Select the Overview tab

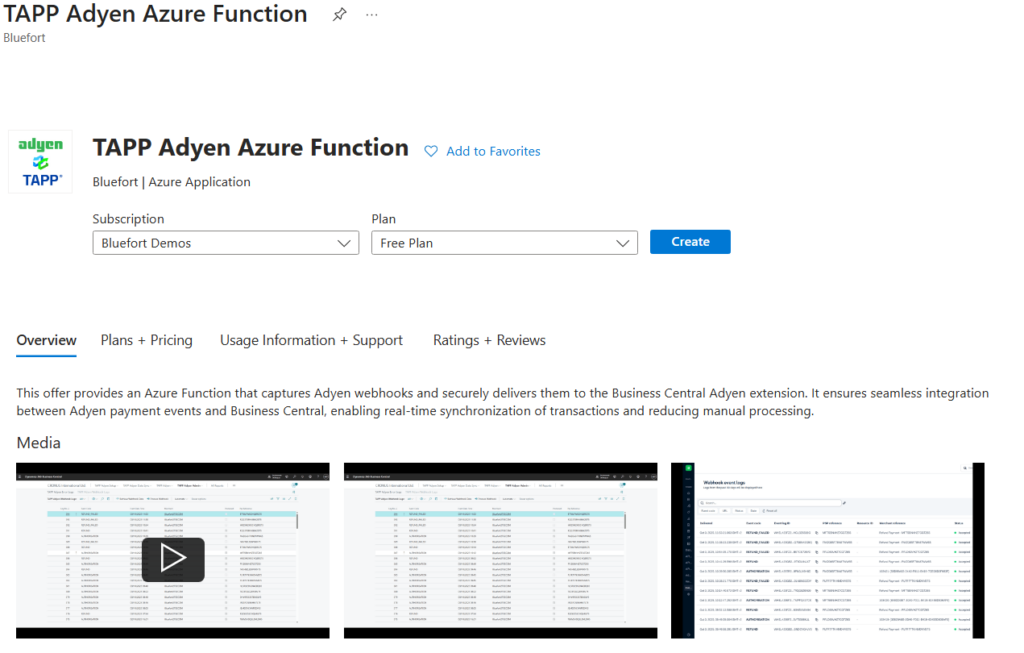pyautogui.click(x=46, y=340)
